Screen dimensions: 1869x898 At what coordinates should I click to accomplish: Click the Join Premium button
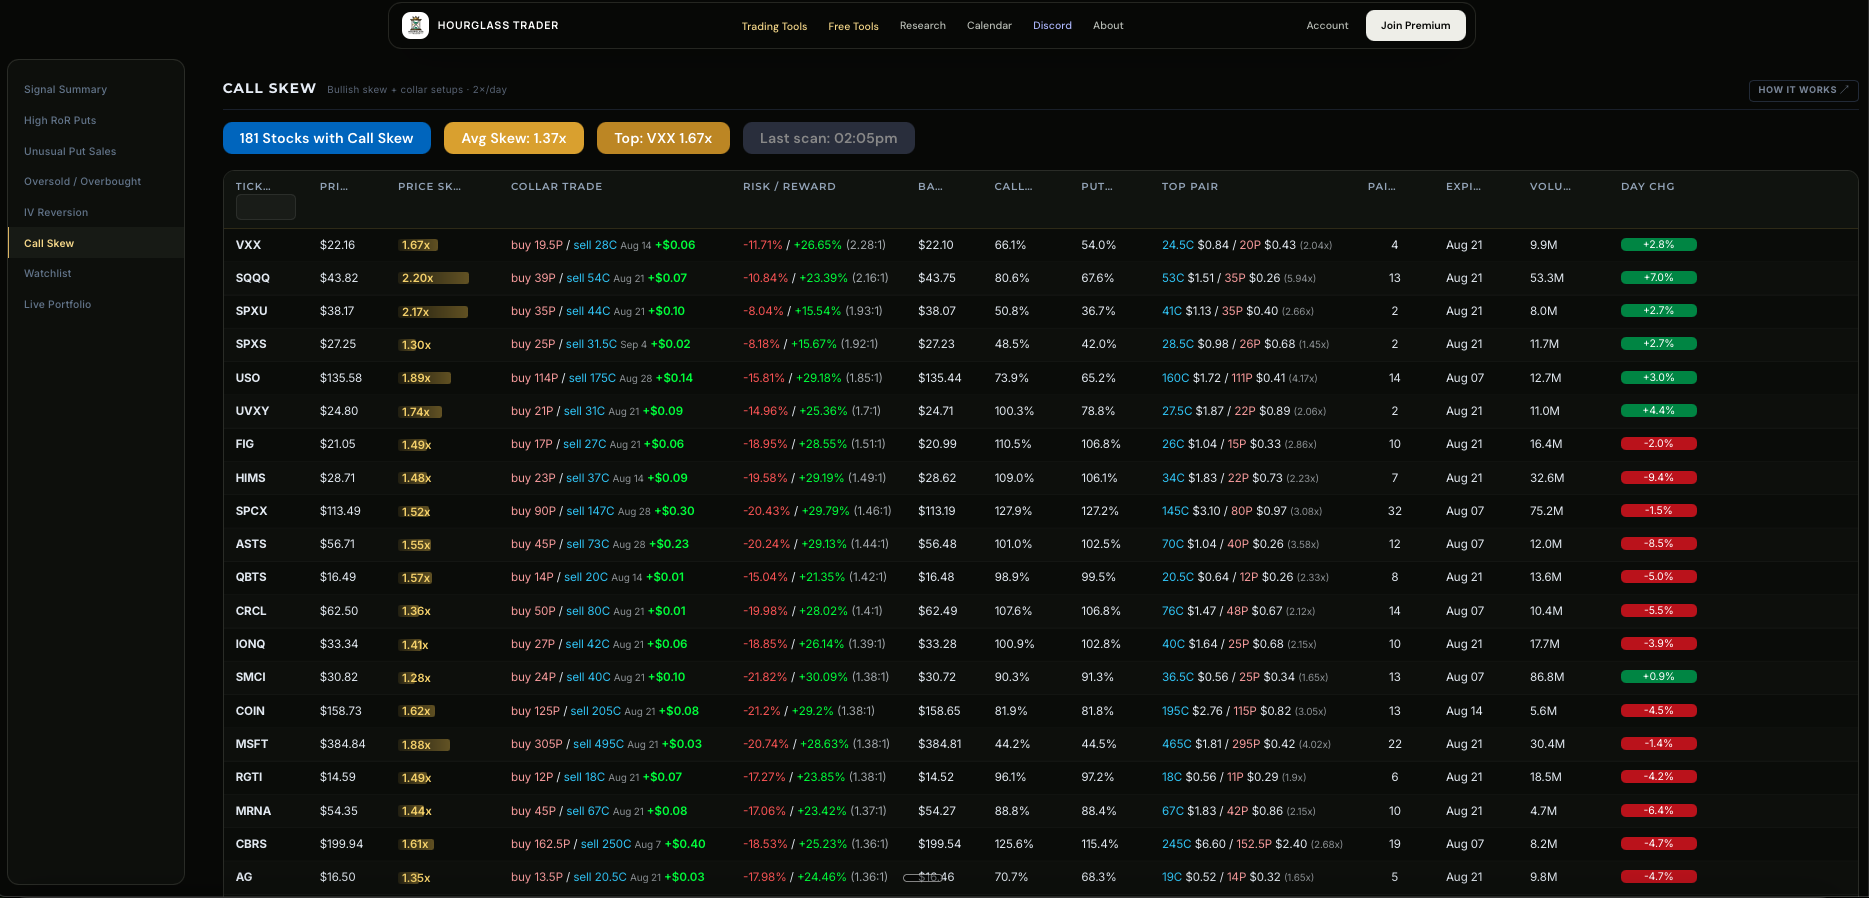1415,25
